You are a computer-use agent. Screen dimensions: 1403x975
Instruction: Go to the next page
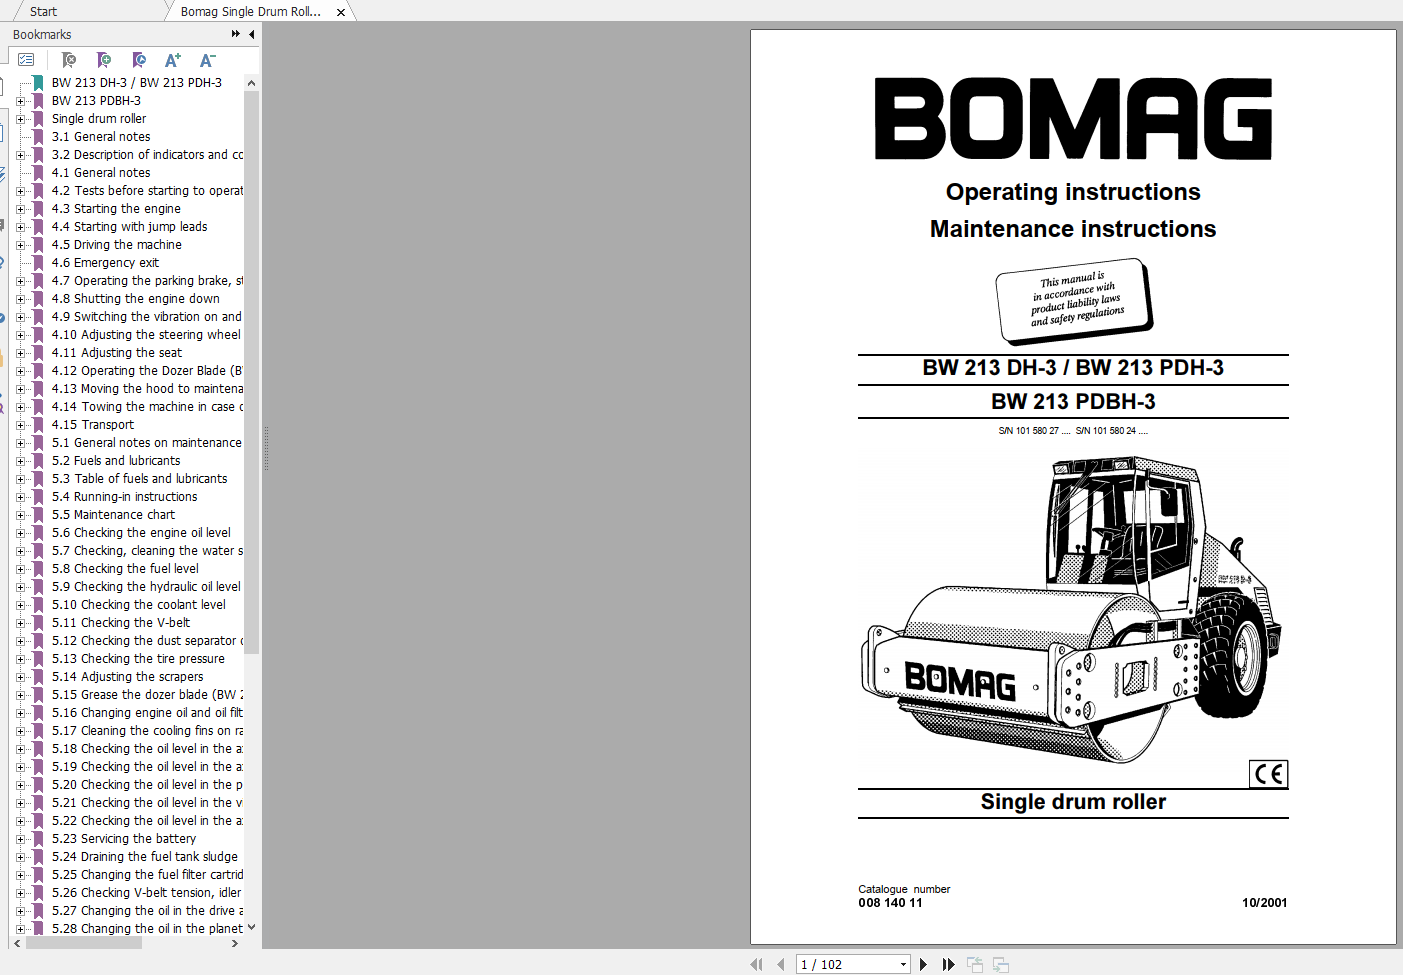[923, 964]
